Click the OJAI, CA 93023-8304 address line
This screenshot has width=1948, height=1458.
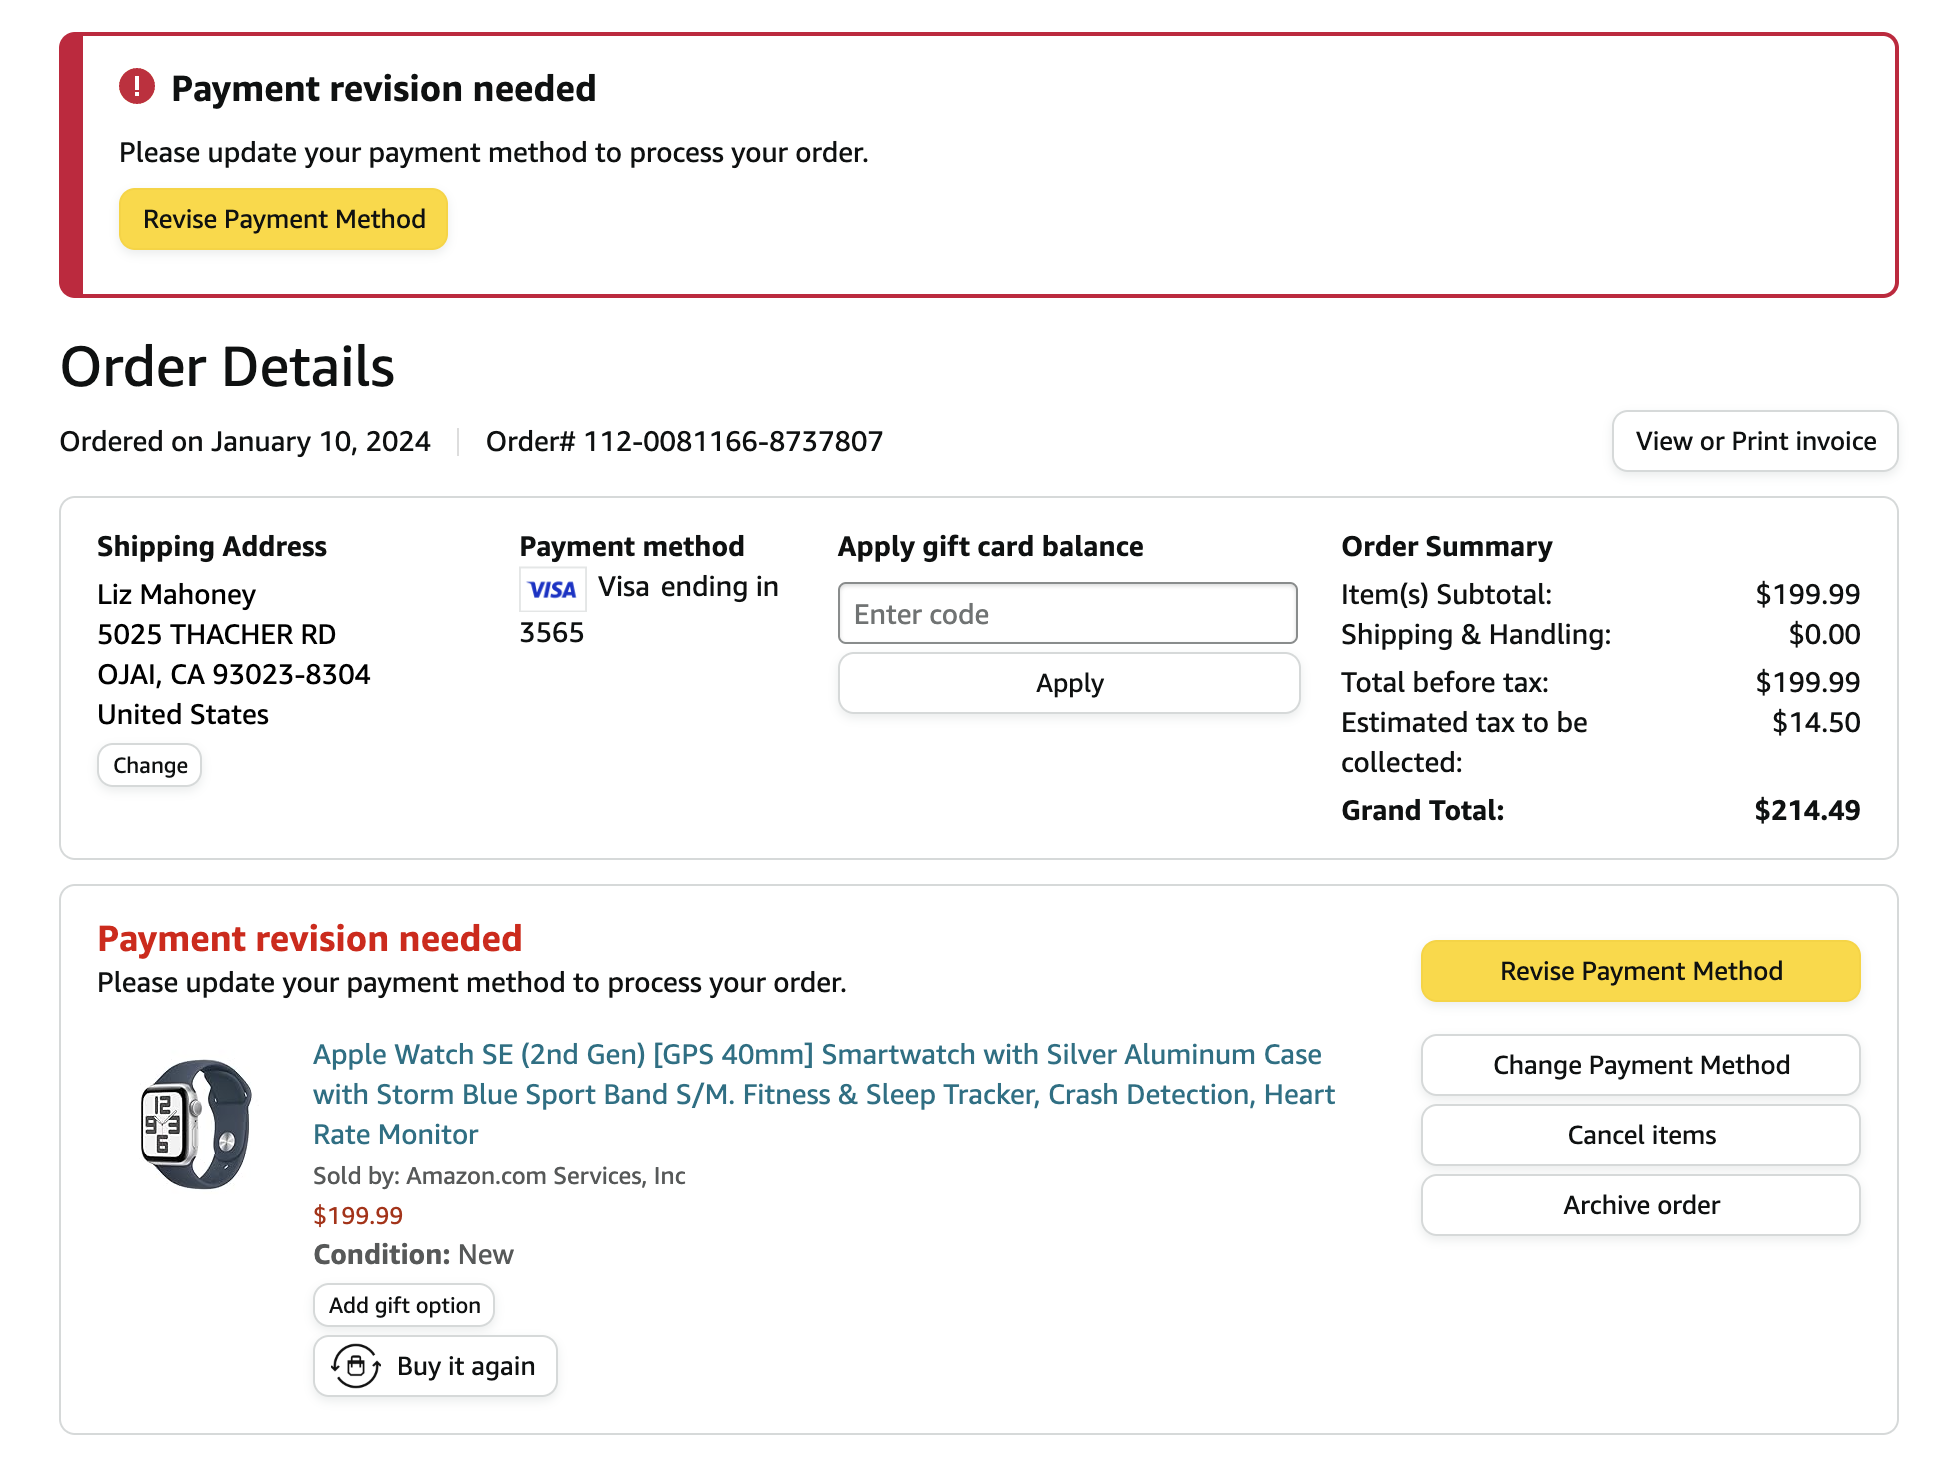click(x=234, y=674)
